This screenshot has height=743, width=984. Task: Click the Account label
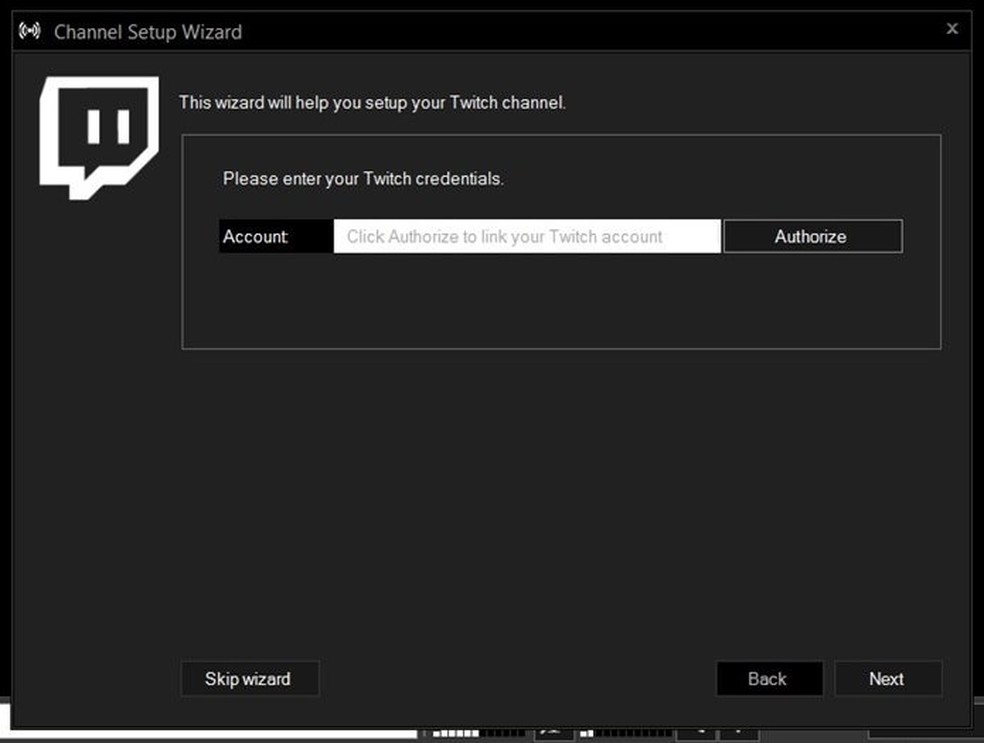tap(254, 236)
